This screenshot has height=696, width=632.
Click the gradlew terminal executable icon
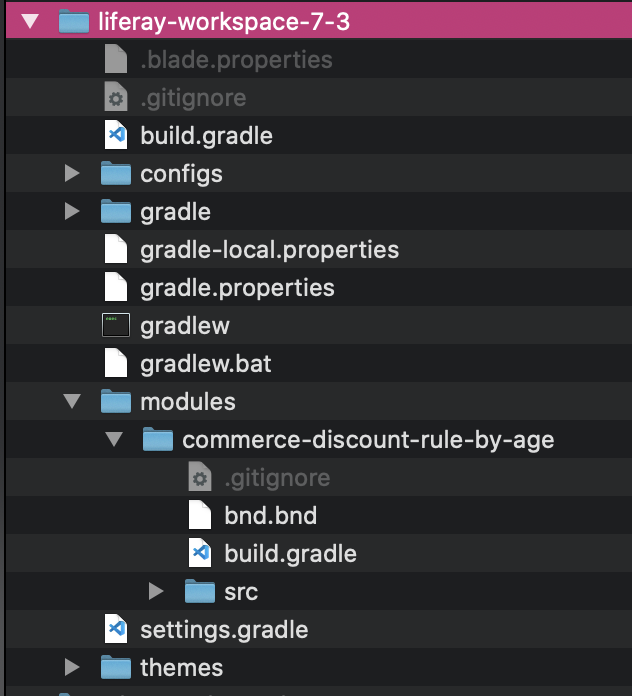116,325
